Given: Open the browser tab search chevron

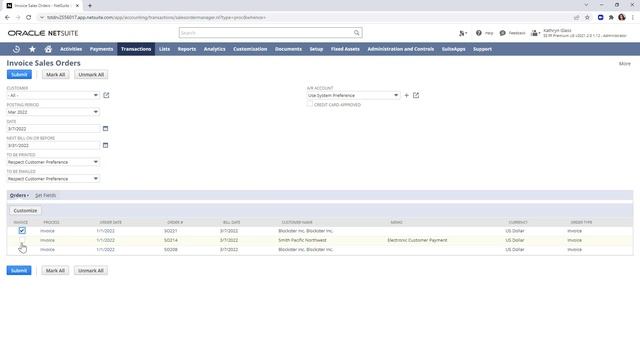Looking at the screenshot, I should pos(586,5).
